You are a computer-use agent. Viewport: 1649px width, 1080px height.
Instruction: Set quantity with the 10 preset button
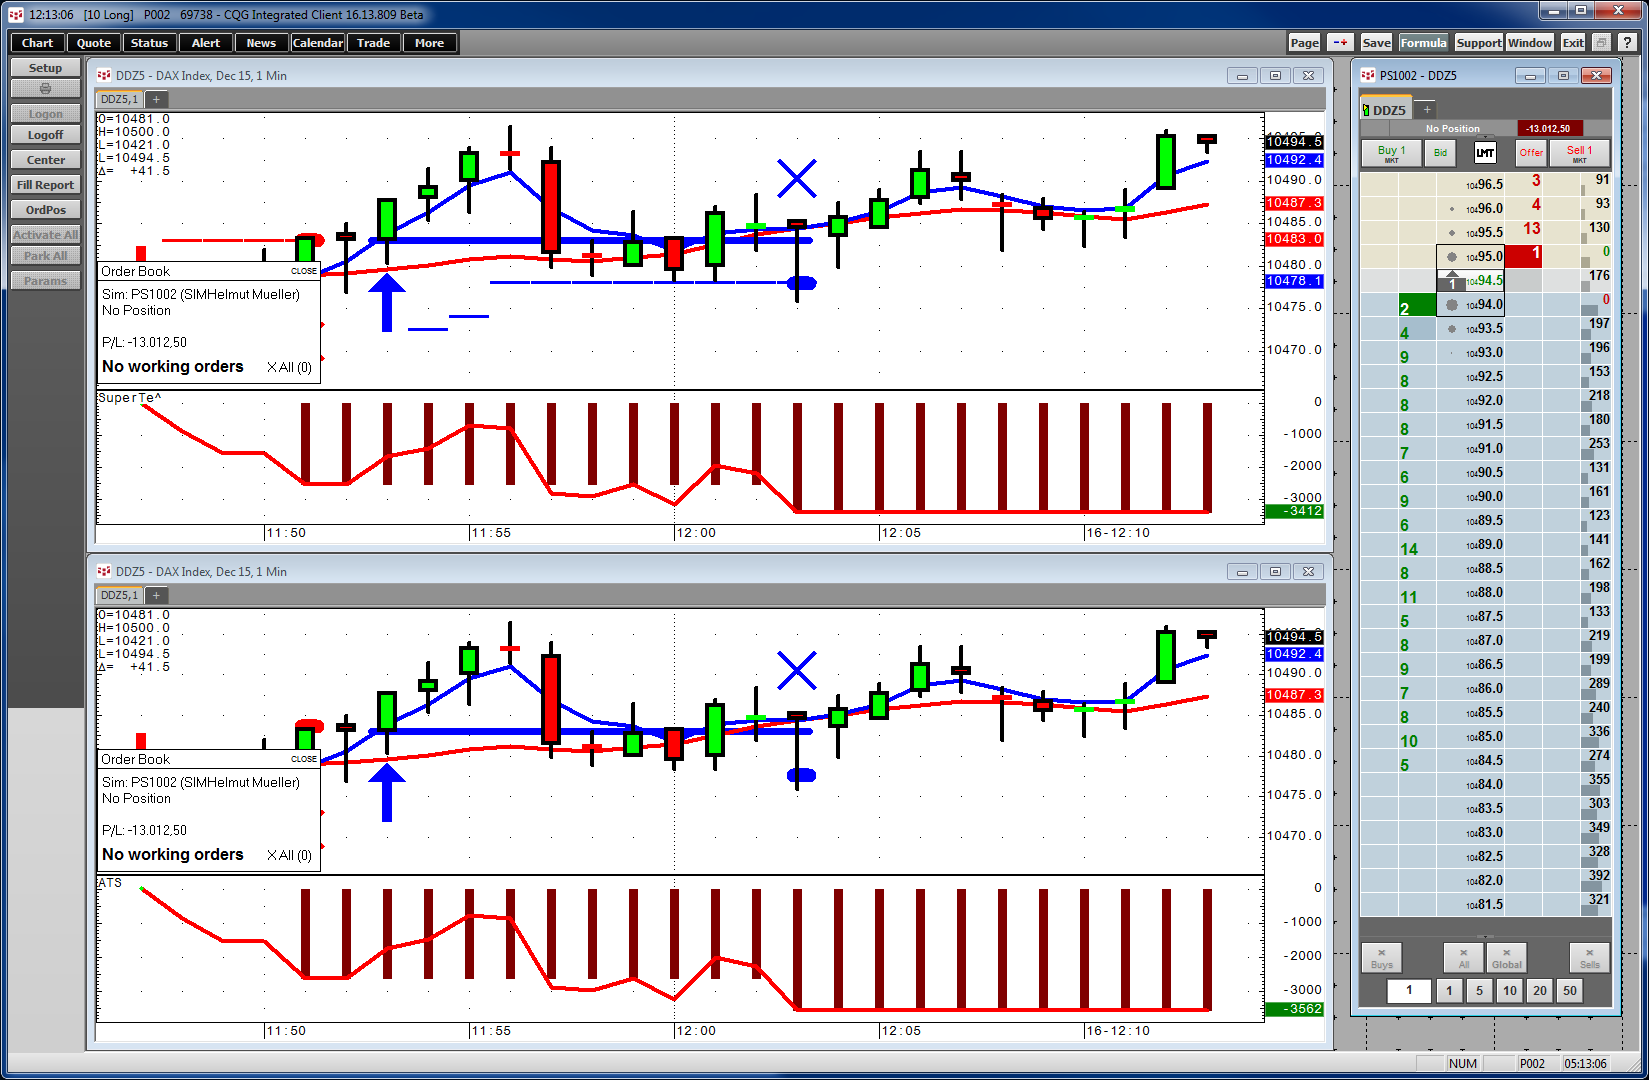click(1509, 990)
